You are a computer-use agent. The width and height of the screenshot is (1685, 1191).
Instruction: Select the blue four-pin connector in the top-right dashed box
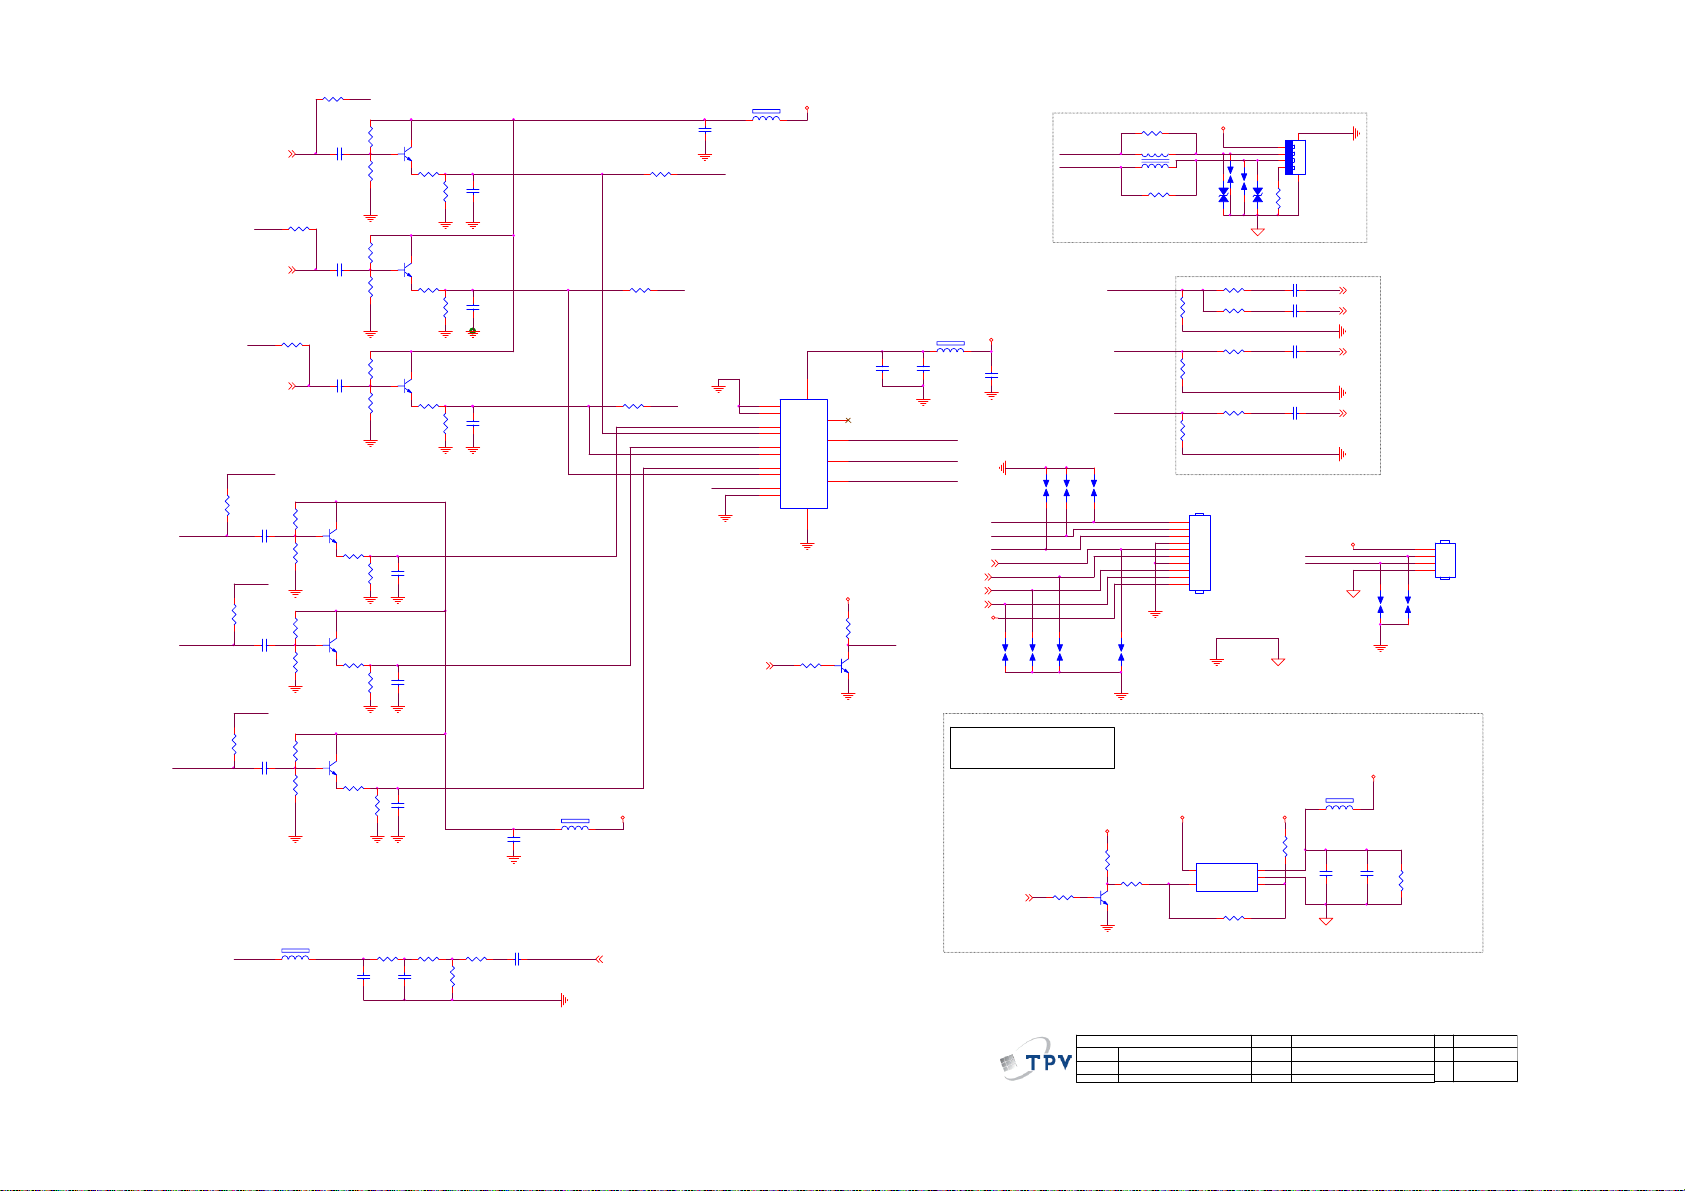point(1295,158)
